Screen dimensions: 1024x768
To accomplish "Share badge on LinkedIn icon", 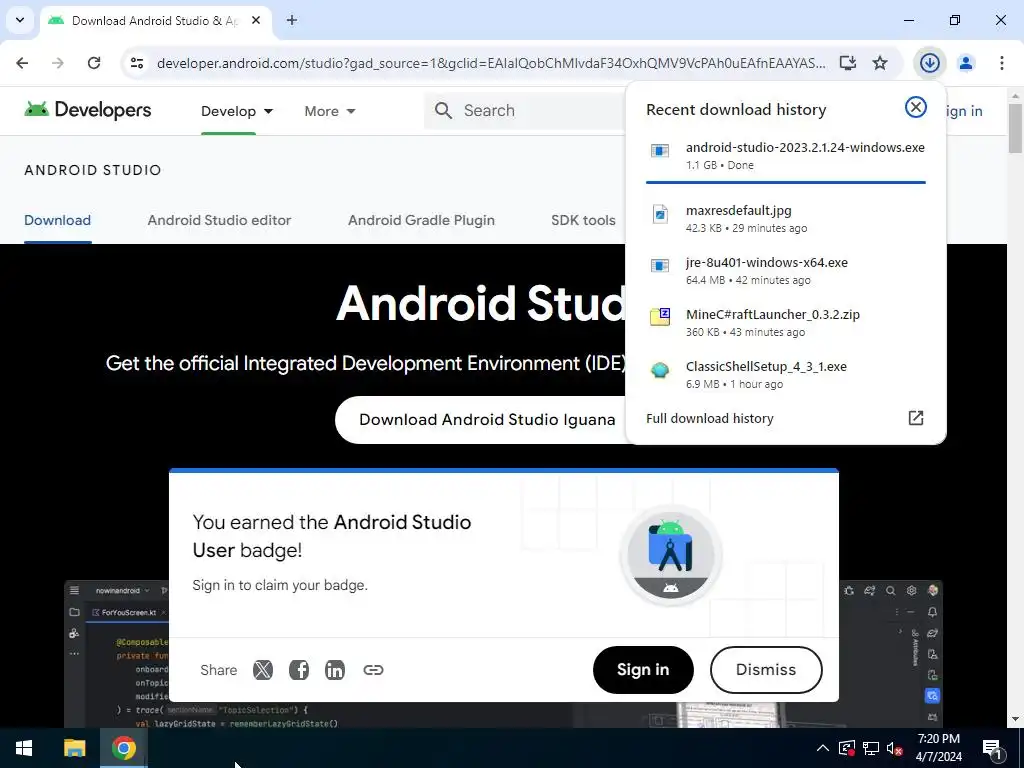I will (334, 670).
